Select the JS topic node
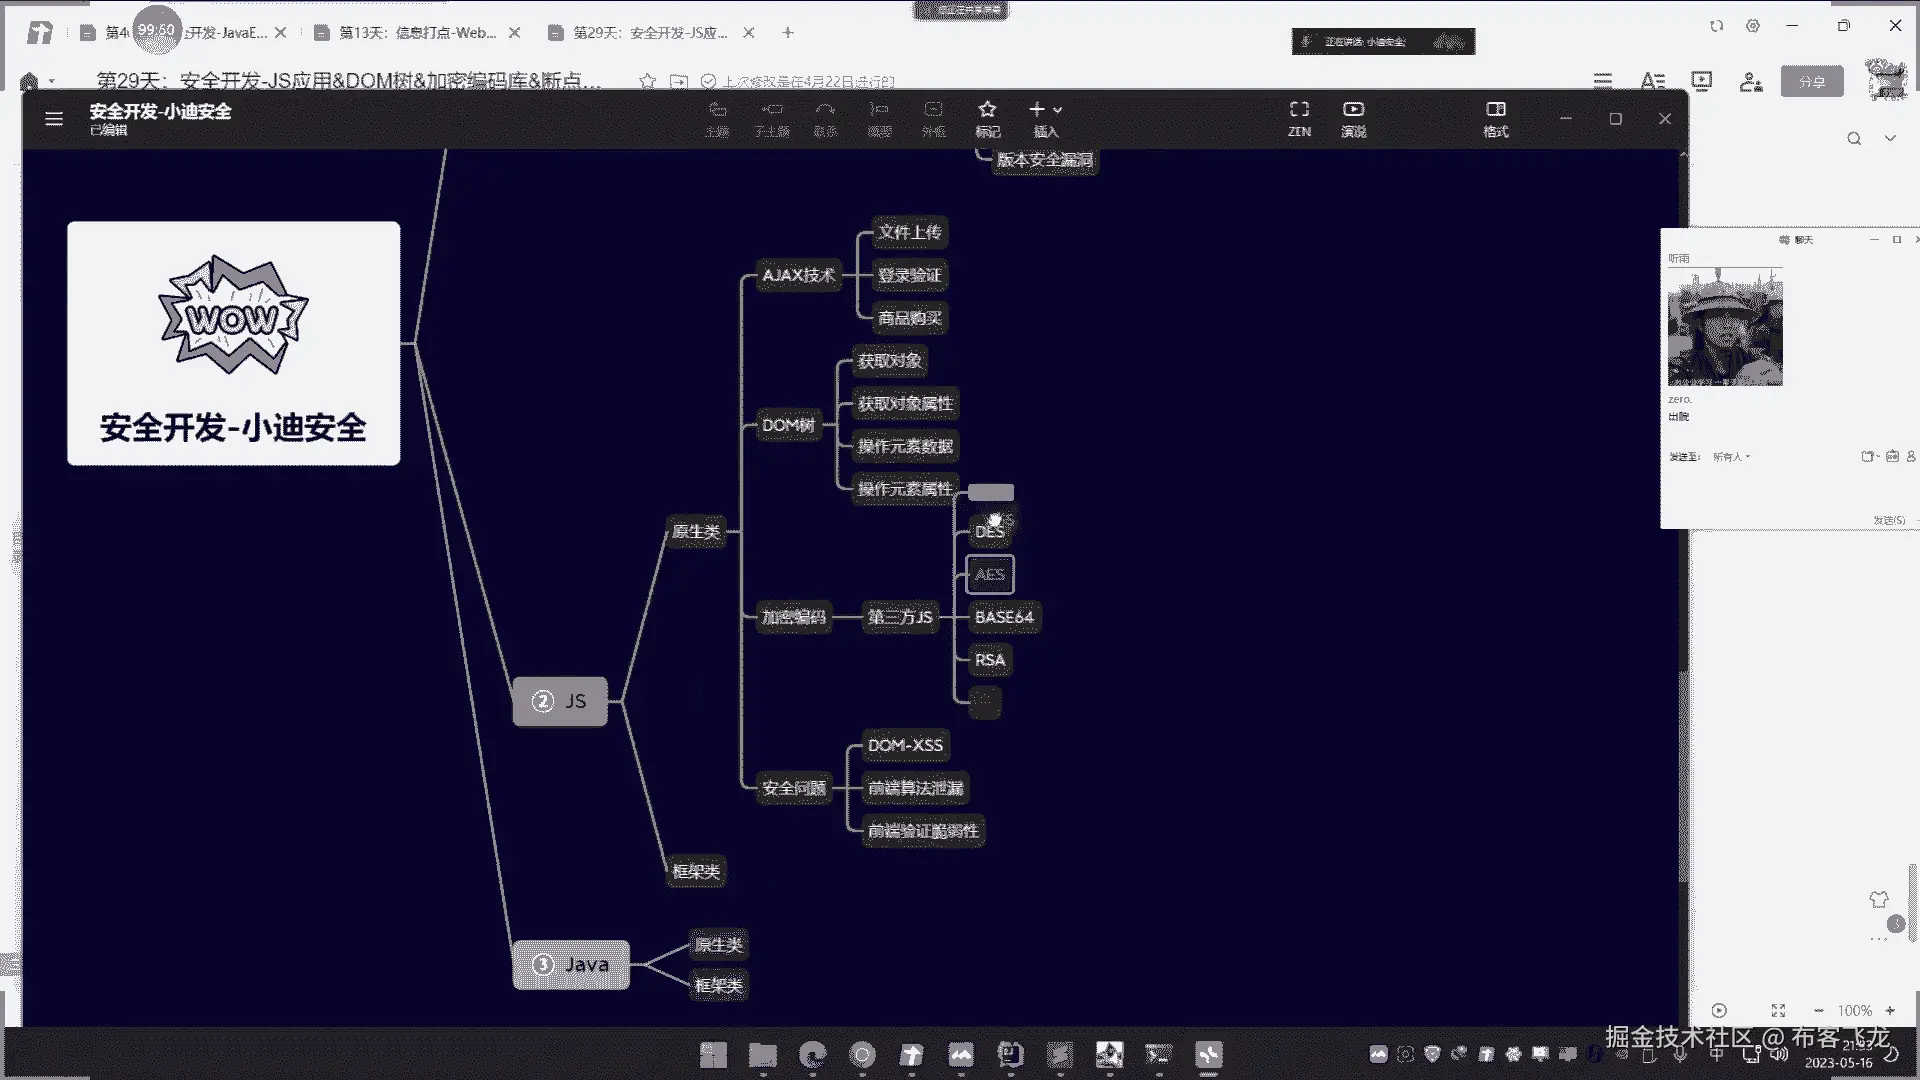Image resolution: width=1920 pixels, height=1080 pixels. coord(560,701)
